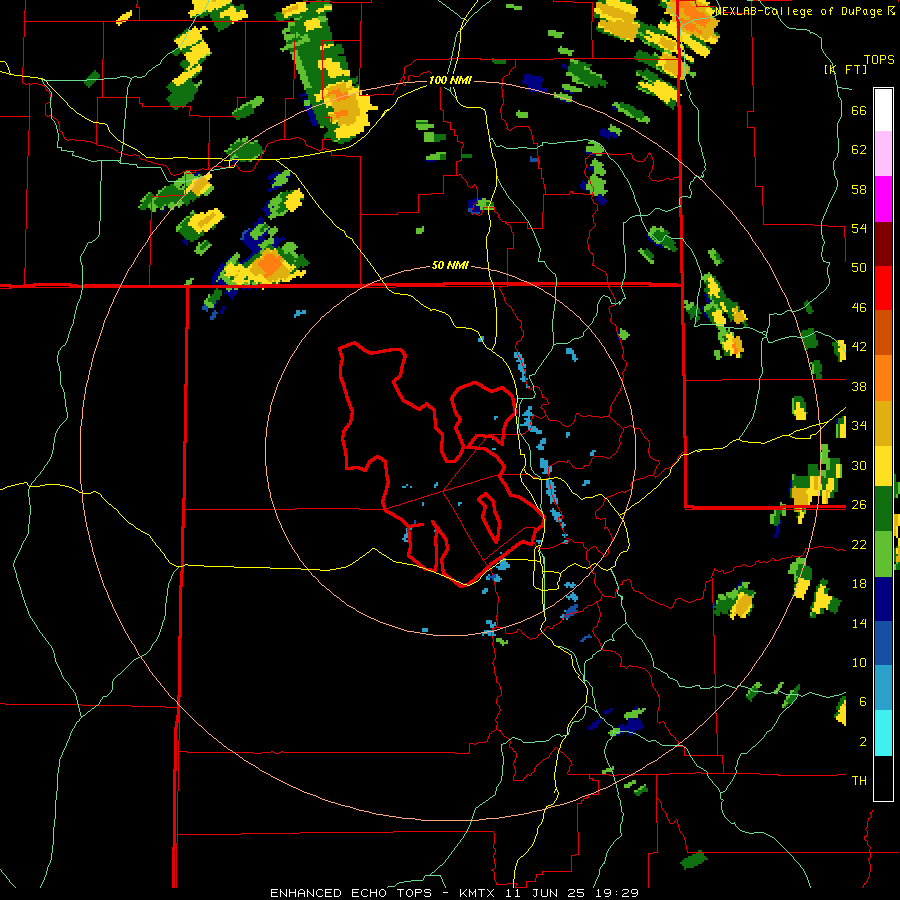Viewport: 900px width, 900px height.
Task: Click the "50" legend value
Action: click(x=859, y=268)
